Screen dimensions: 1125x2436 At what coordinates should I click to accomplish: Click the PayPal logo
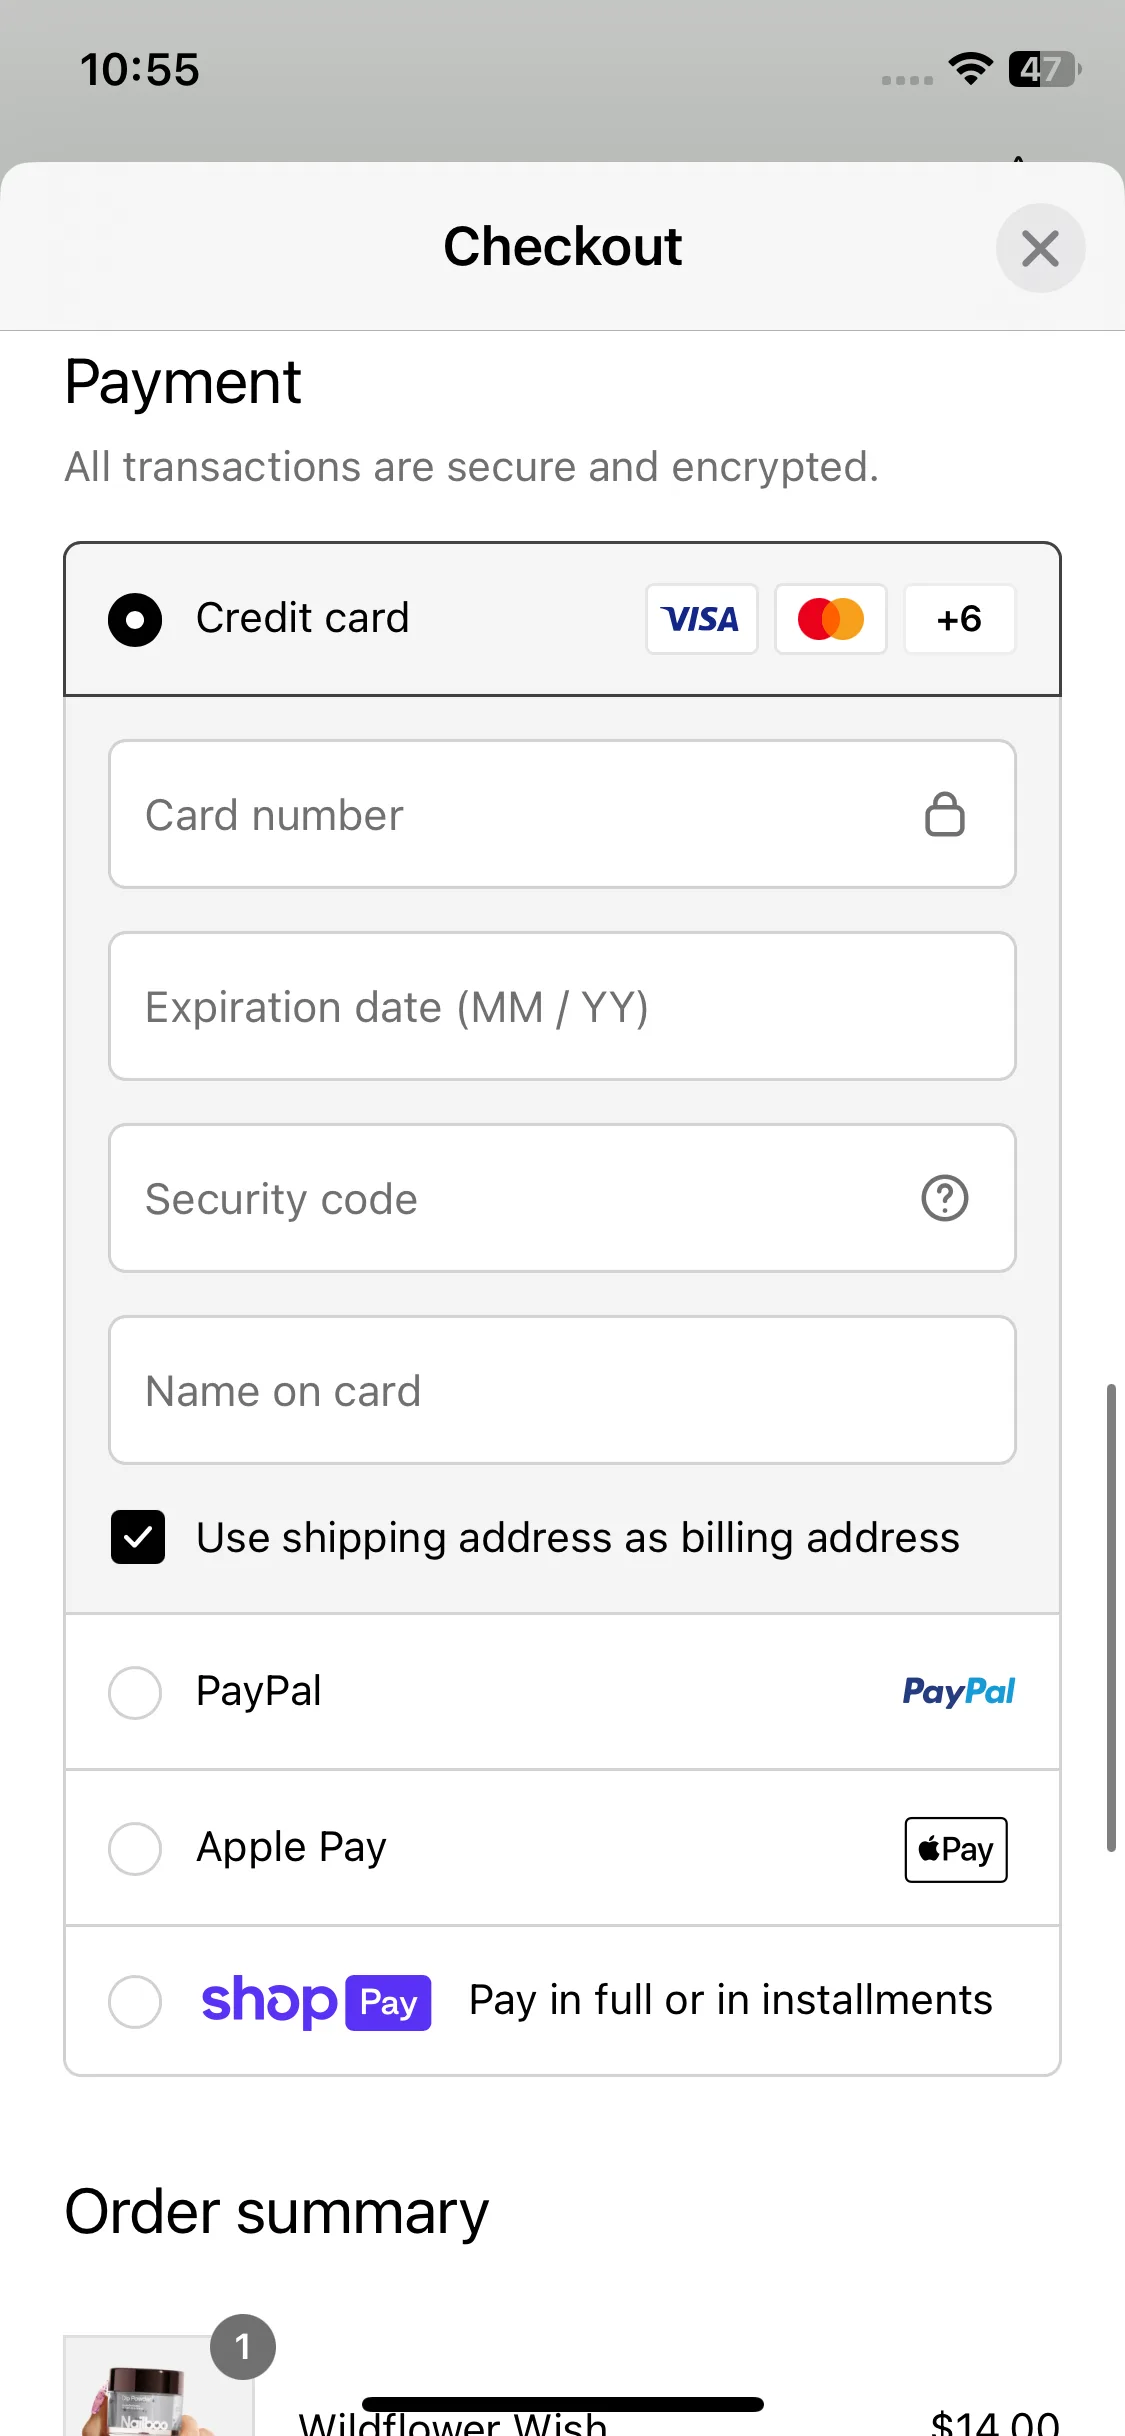click(x=959, y=1691)
